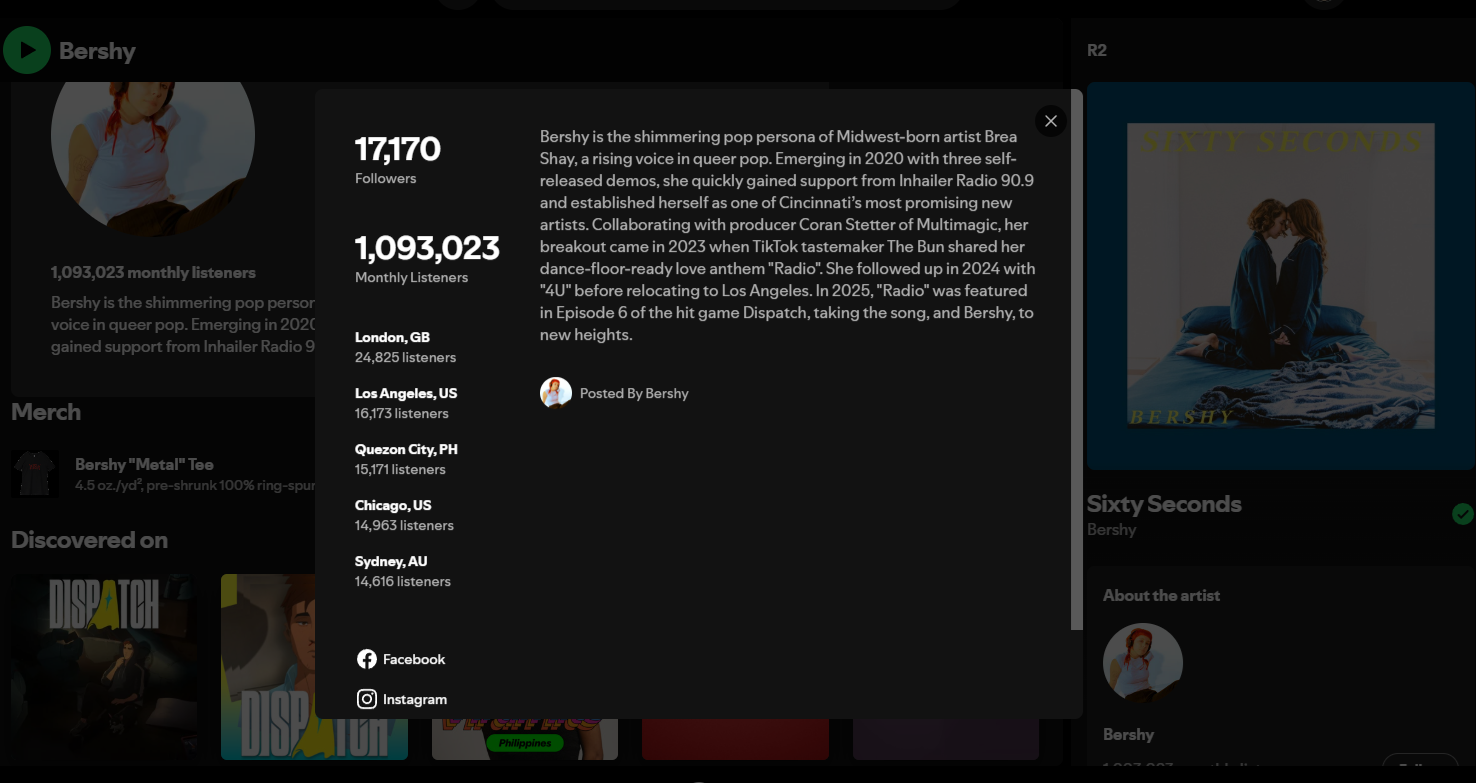Select the Los Angeles, US listeners row

(x=406, y=403)
